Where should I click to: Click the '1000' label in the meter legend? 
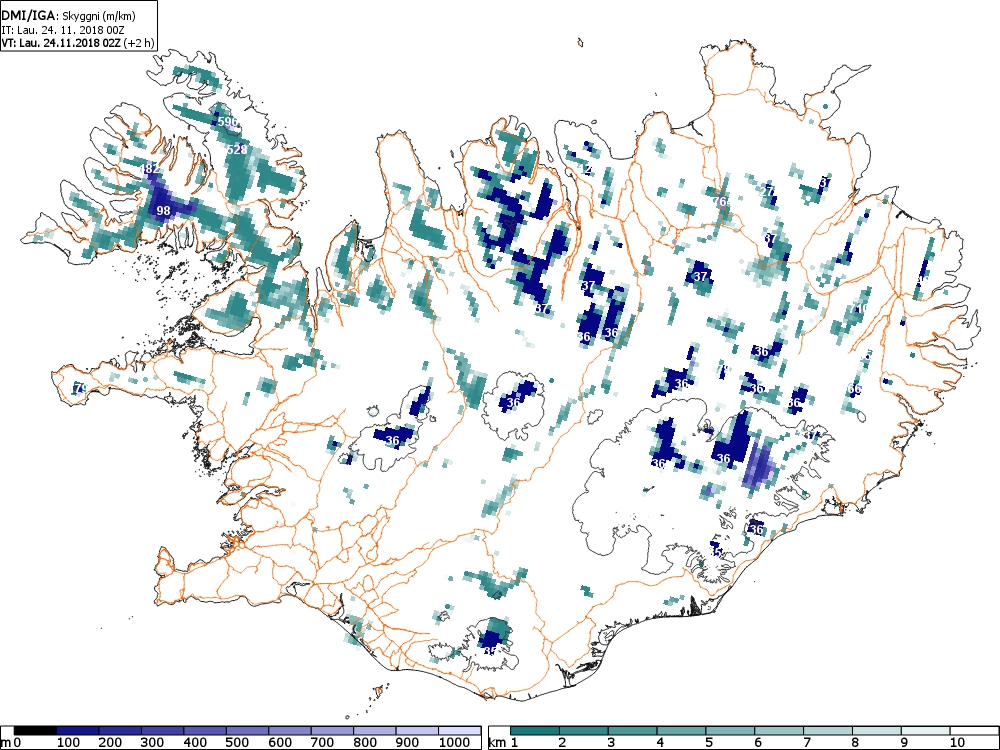(453, 743)
